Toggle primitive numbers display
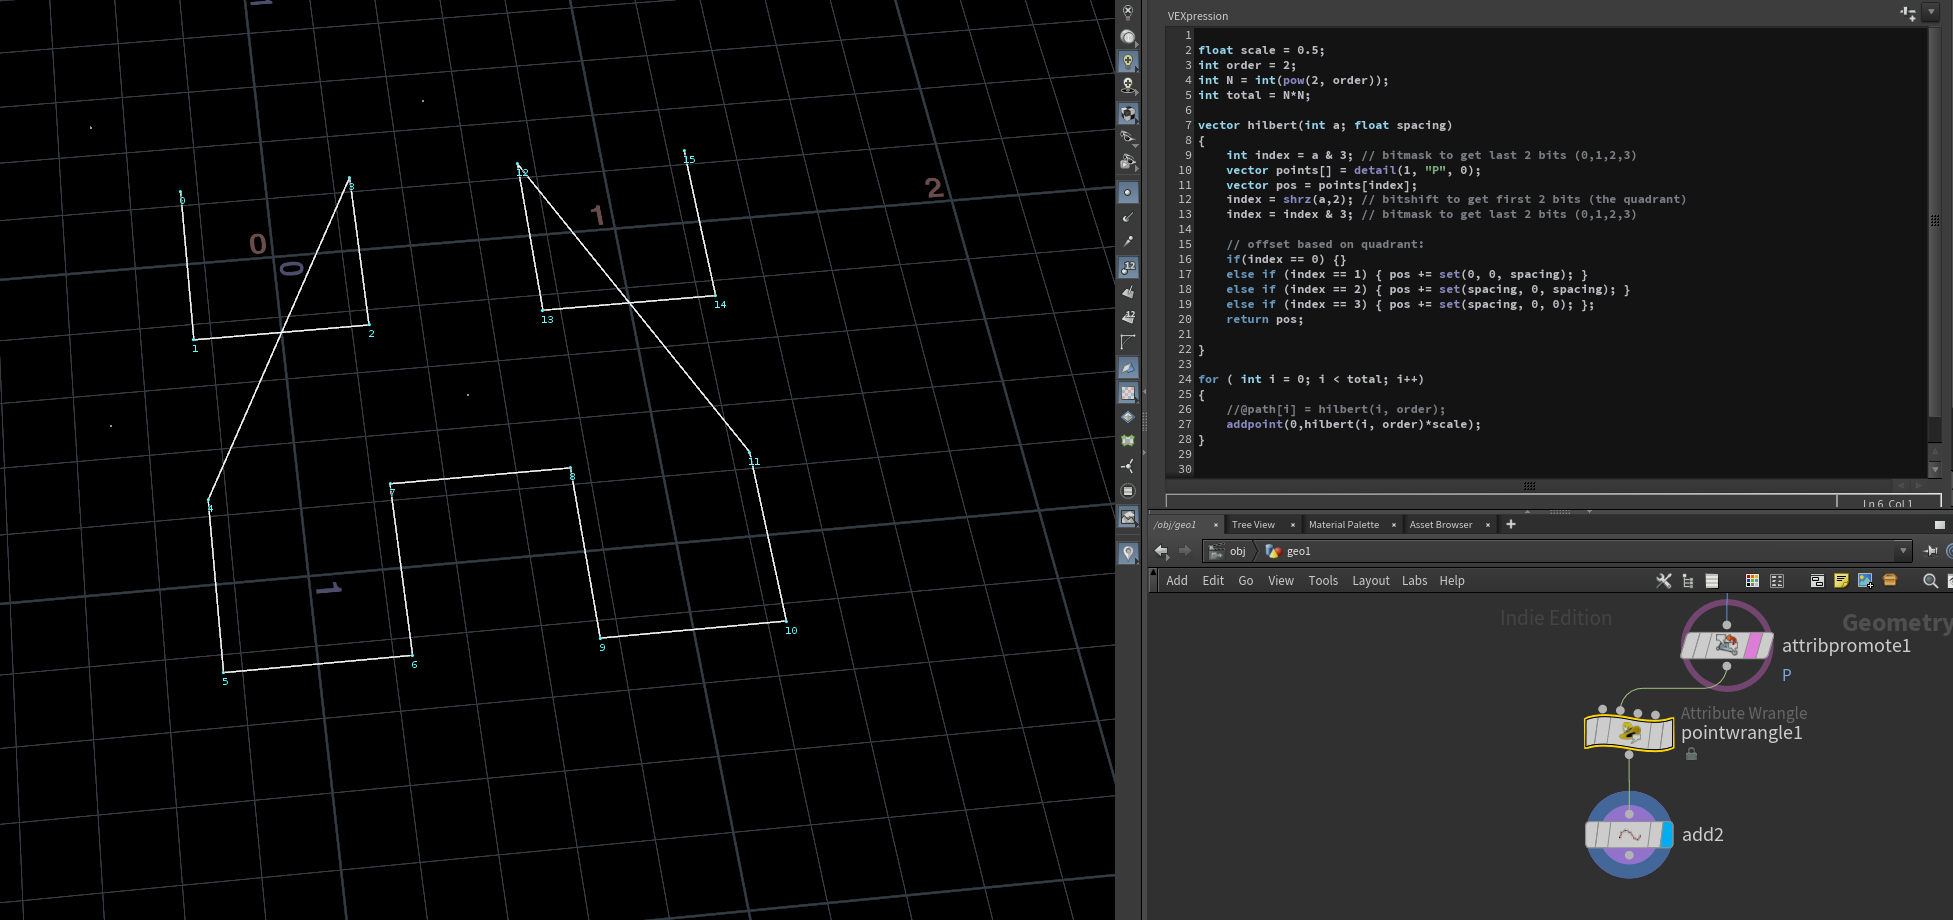The height and width of the screenshot is (920, 1953). click(x=1128, y=317)
